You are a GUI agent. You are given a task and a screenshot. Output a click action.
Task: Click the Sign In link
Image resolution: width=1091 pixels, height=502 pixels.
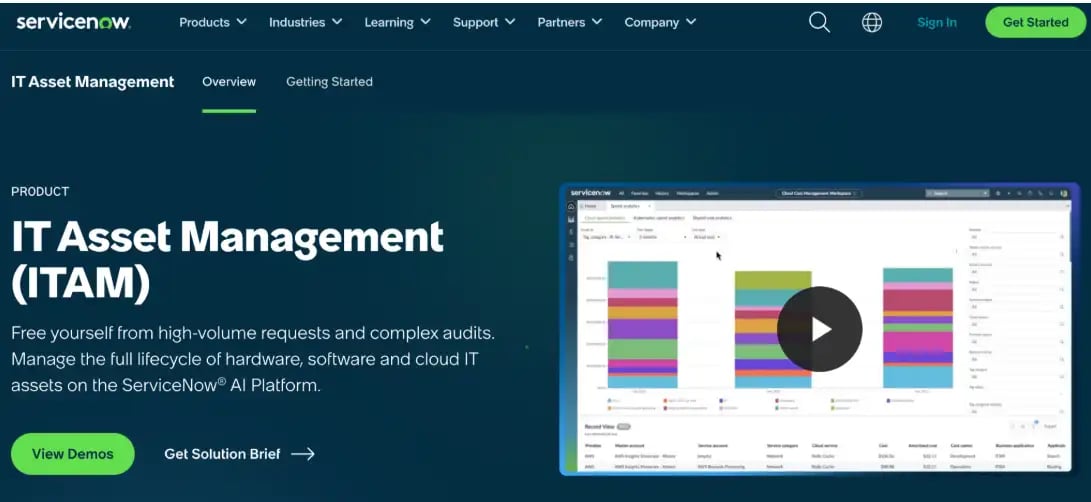pos(937,22)
